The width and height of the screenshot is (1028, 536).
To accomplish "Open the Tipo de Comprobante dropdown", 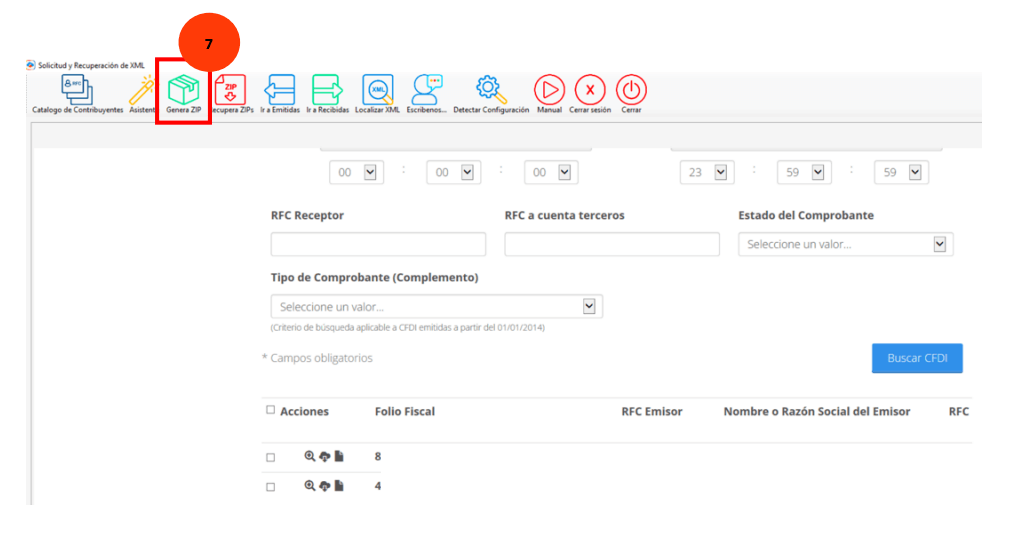I will (436, 306).
